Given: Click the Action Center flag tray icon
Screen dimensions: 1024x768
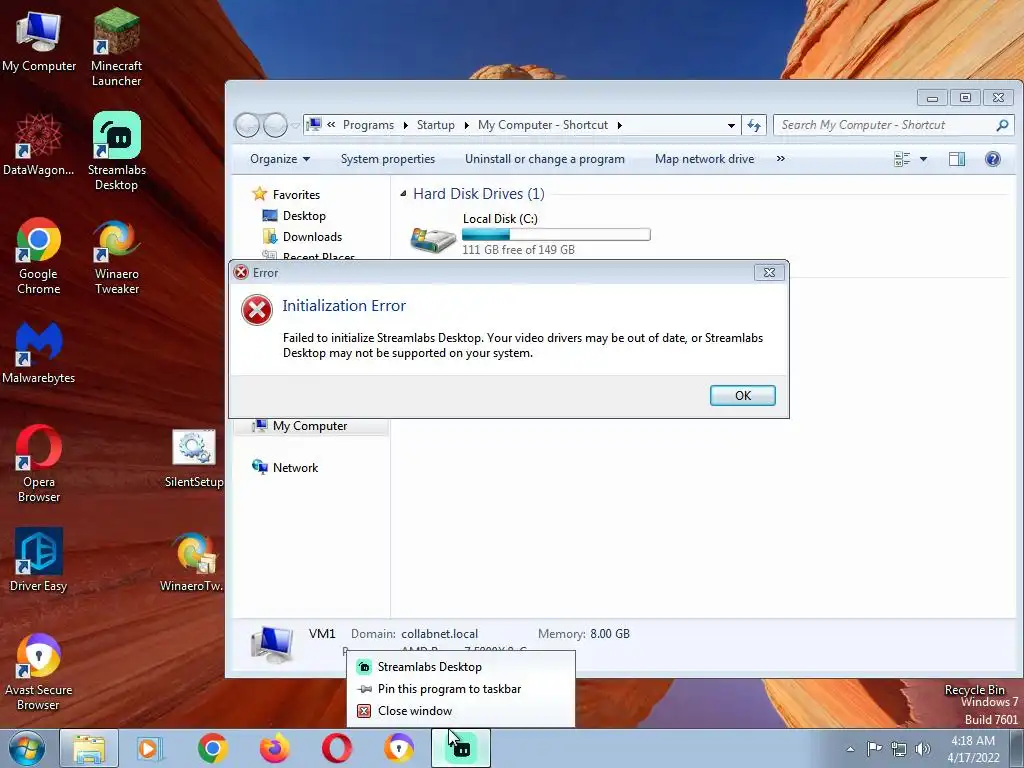Looking at the screenshot, I should (x=874, y=748).
